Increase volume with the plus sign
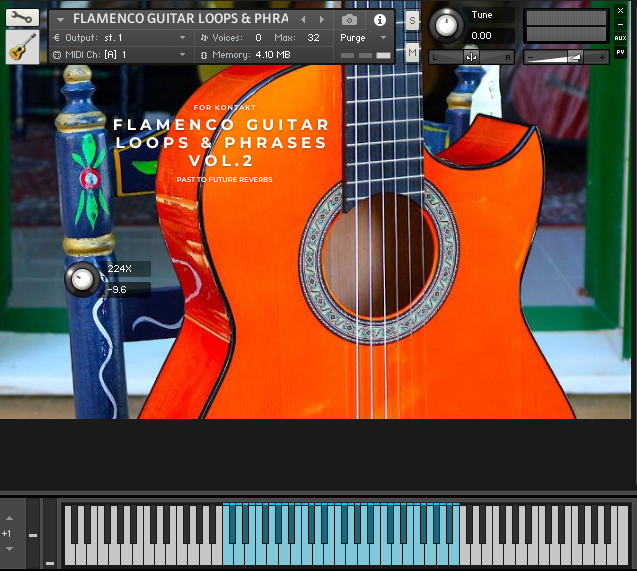This screenshot has width=637, height=571. (x=602, y=58)
